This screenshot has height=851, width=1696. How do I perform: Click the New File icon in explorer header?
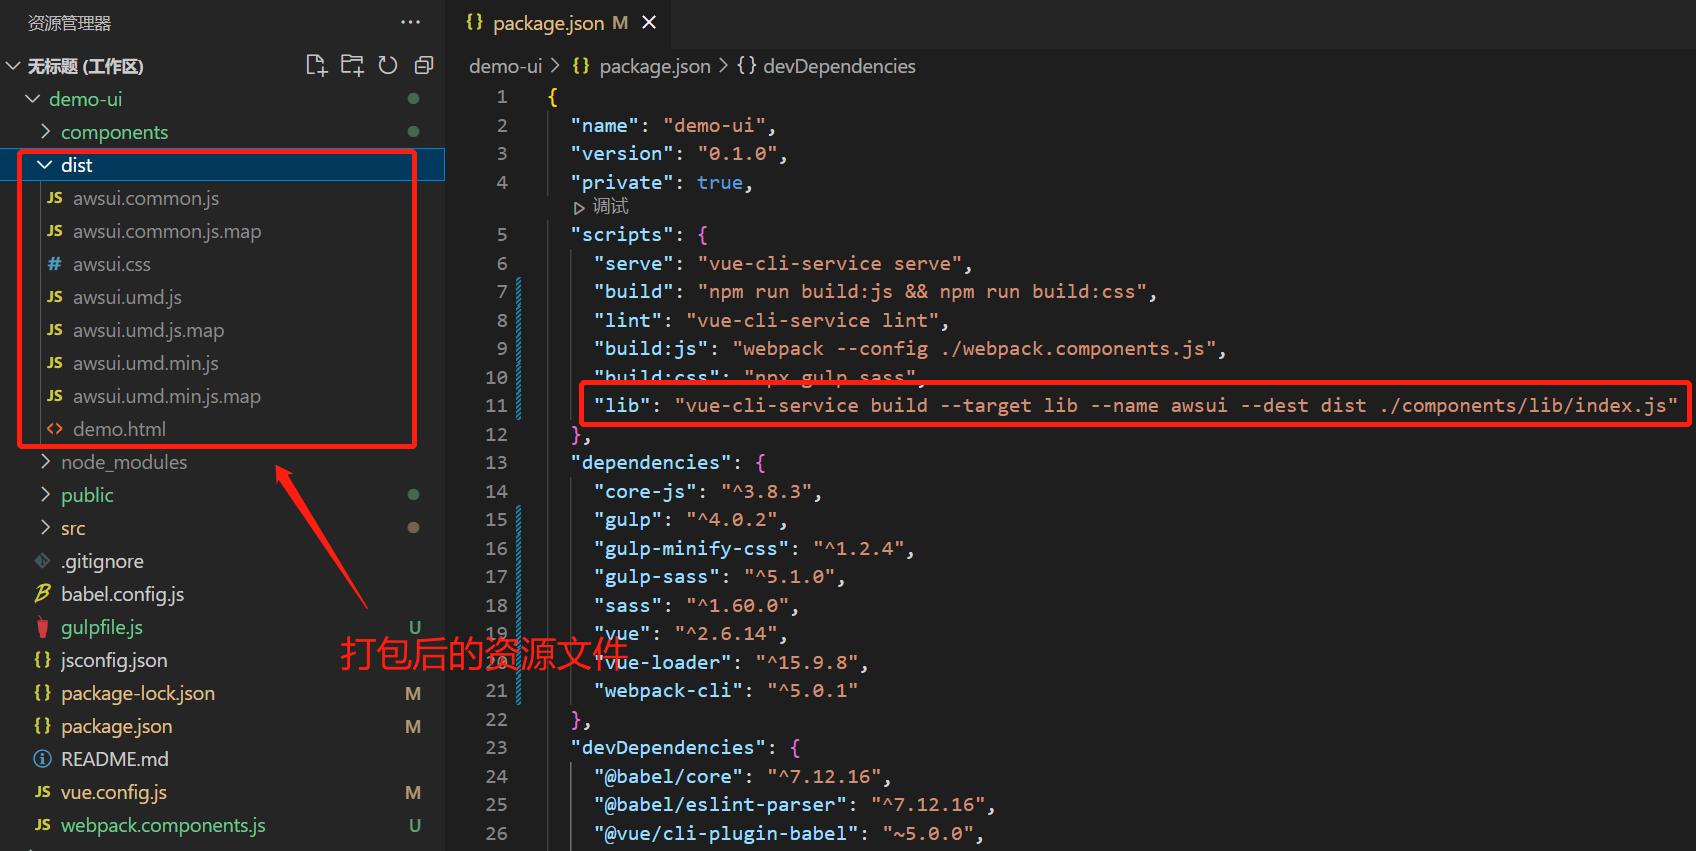pyautogui.click(x=316, y=66)
